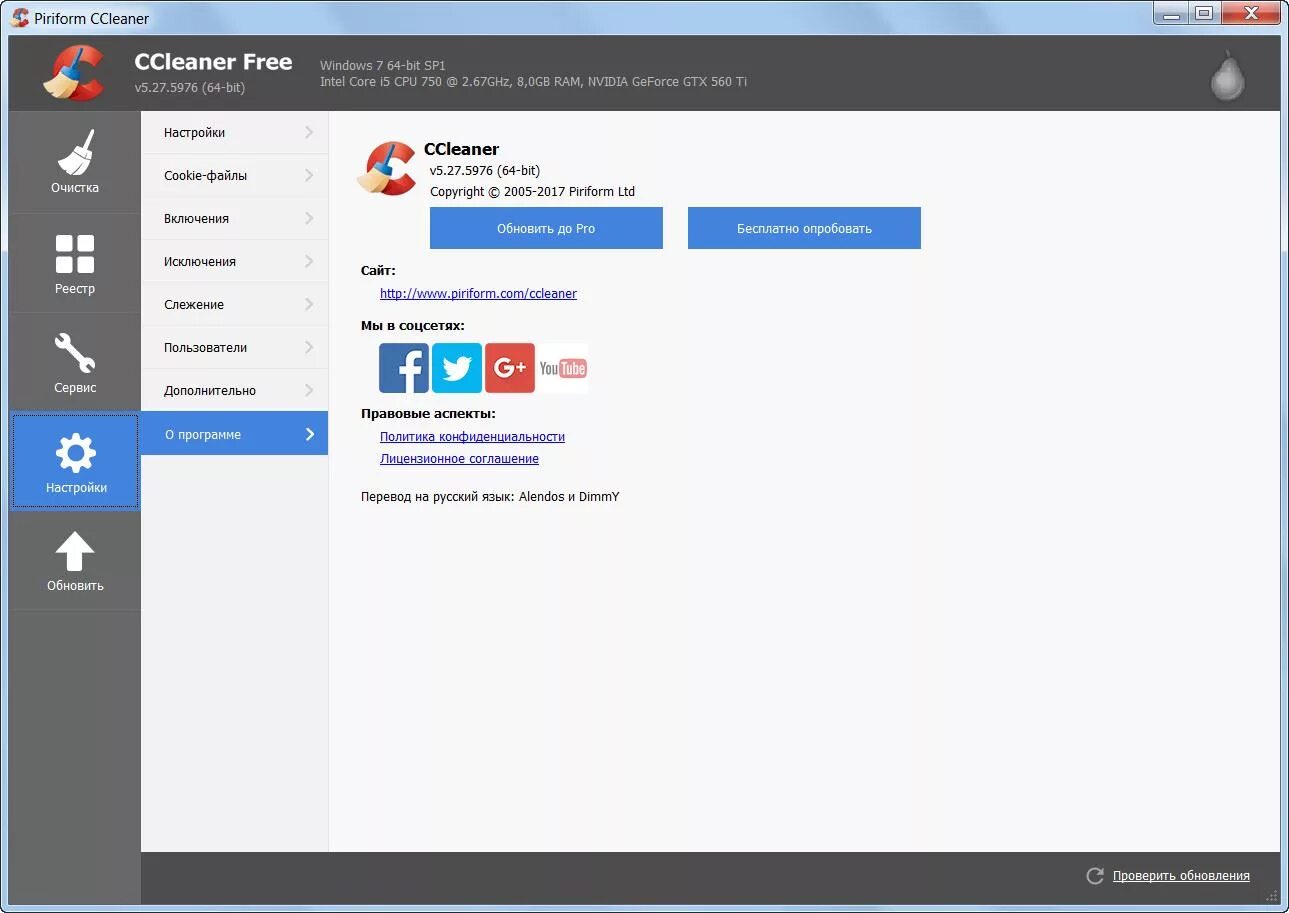
Task: Open the YouTube social icon
Action: pyautogui.click(x=563, y=368)
